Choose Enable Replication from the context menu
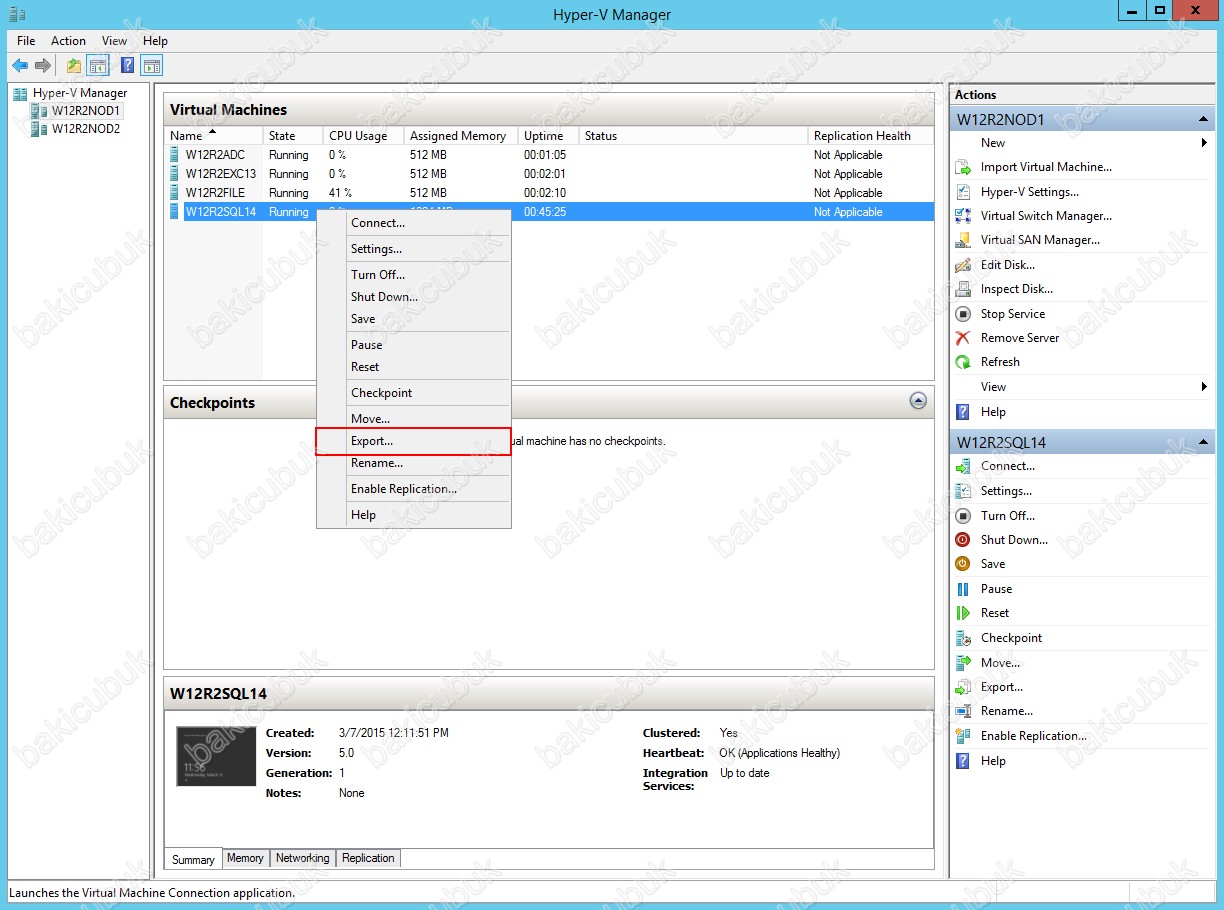 click(x=414, y=489)
